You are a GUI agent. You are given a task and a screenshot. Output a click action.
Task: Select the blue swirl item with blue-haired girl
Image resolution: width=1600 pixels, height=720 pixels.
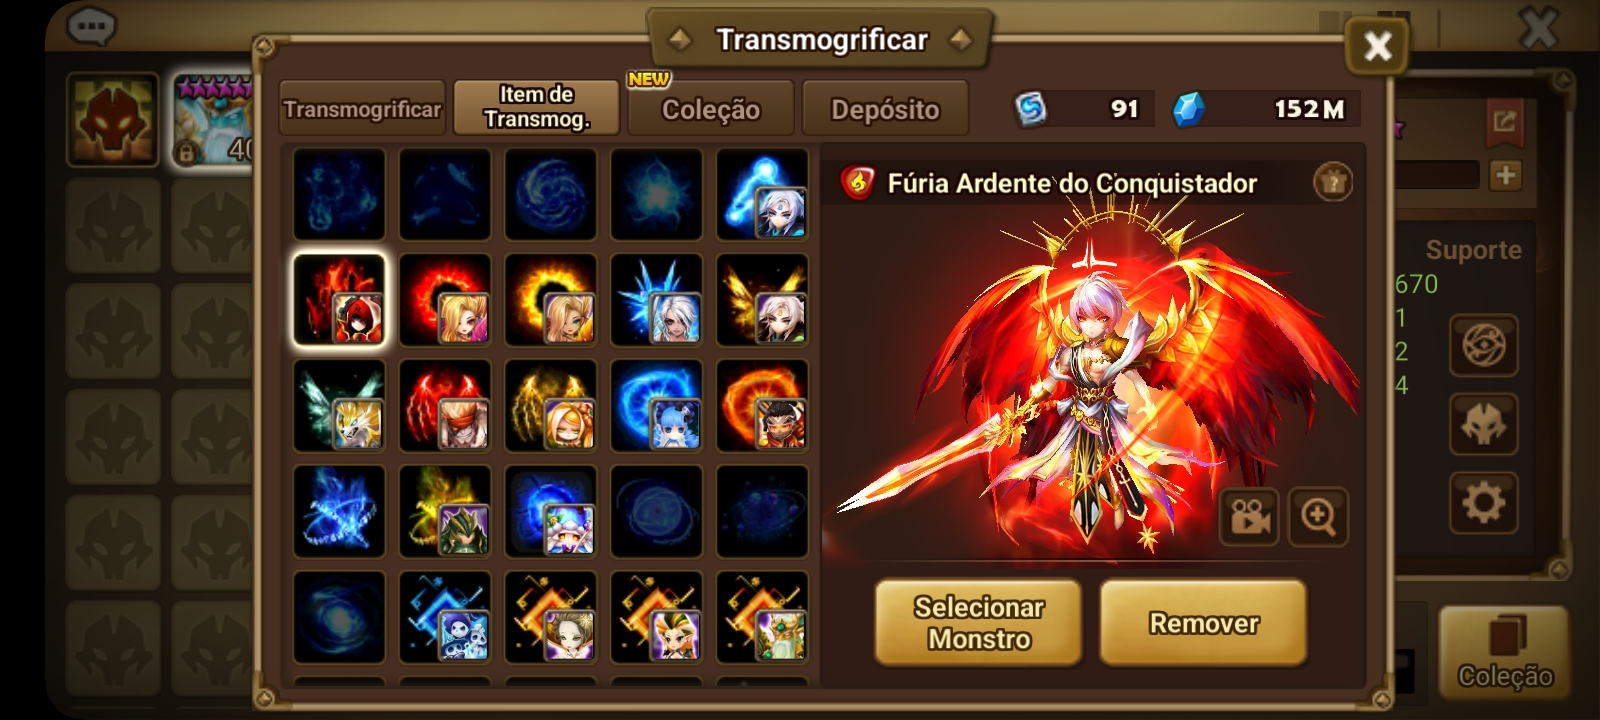click(x=657, y=405)
